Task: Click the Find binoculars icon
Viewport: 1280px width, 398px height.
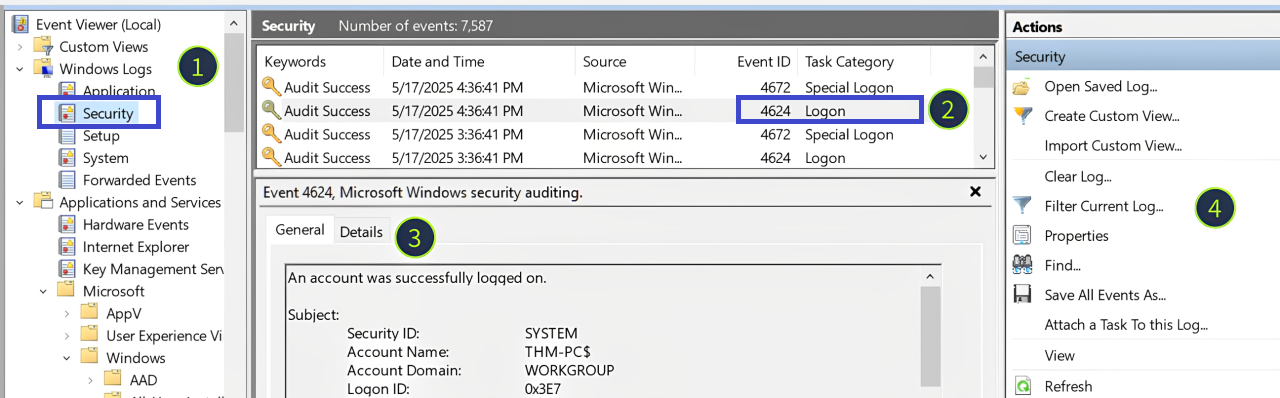Action: point(1022,265)
